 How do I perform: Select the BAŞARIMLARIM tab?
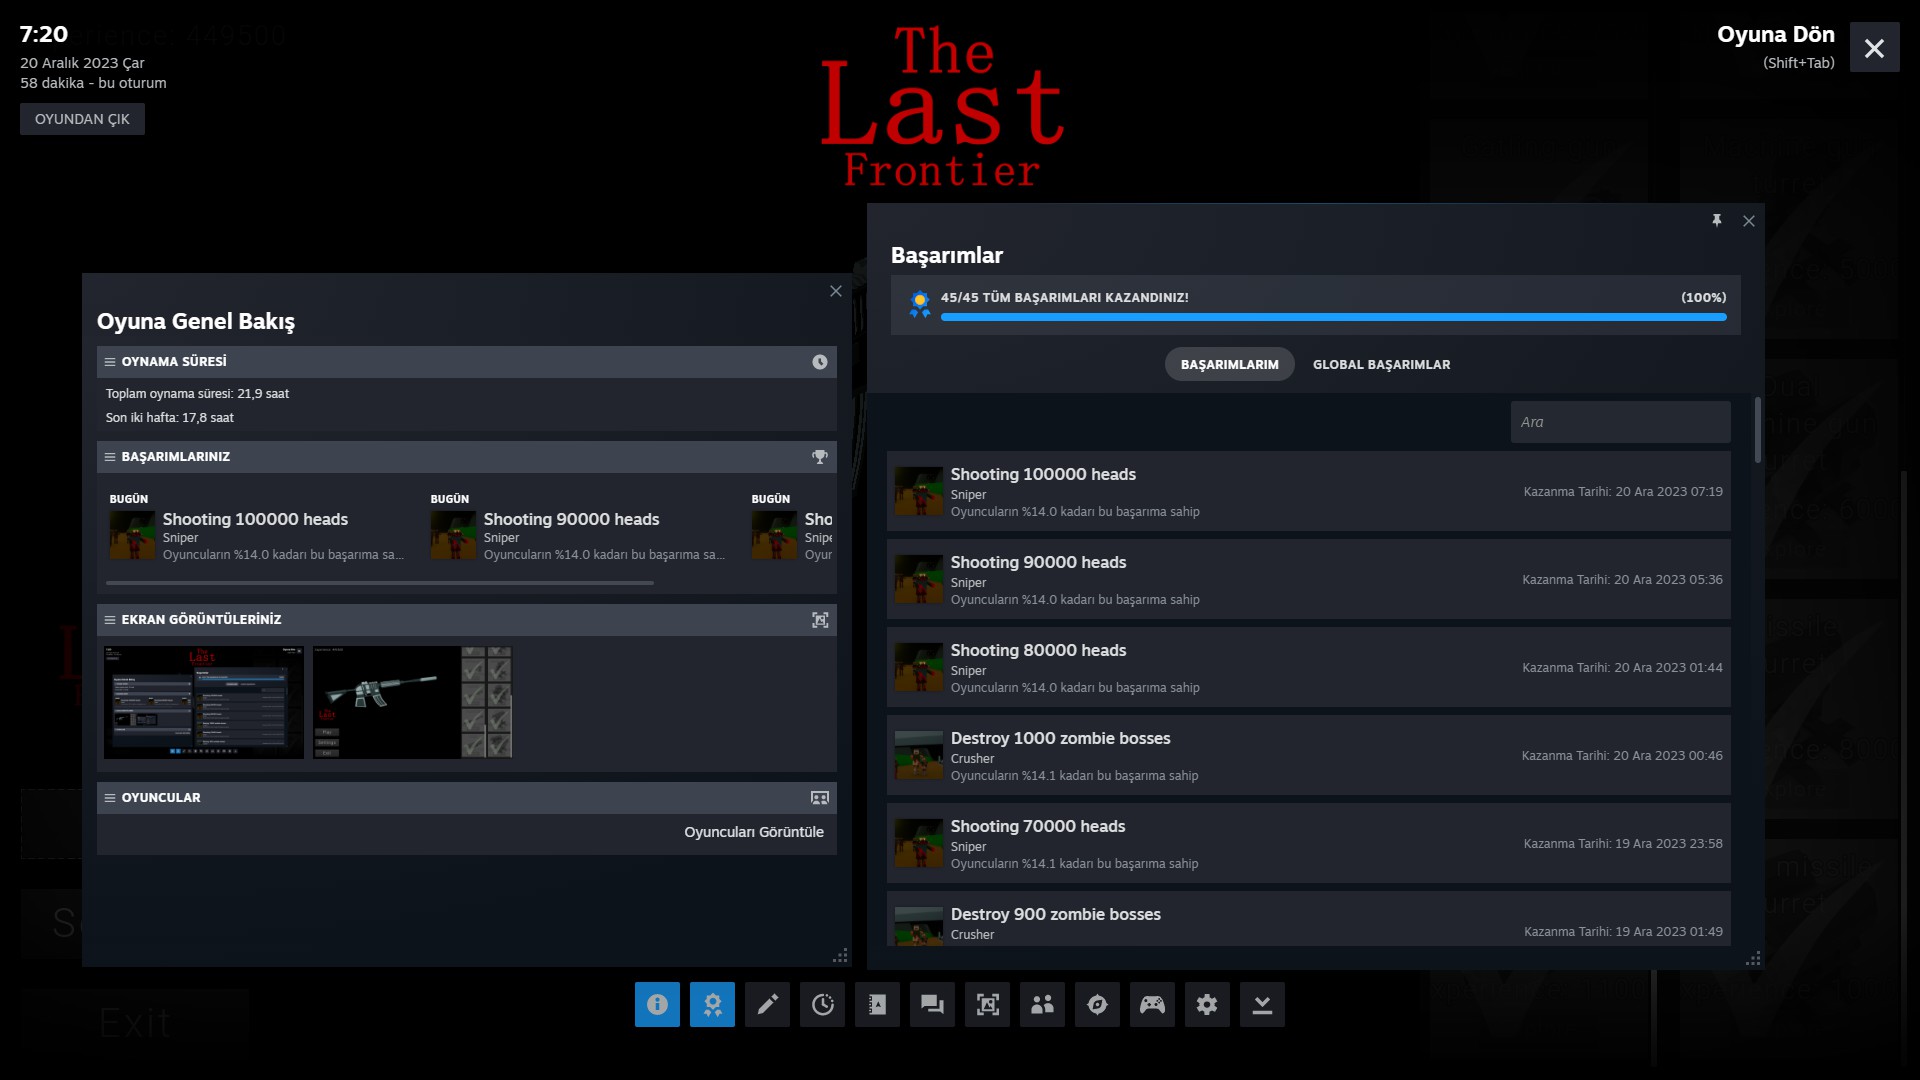tap(1229, 365)
